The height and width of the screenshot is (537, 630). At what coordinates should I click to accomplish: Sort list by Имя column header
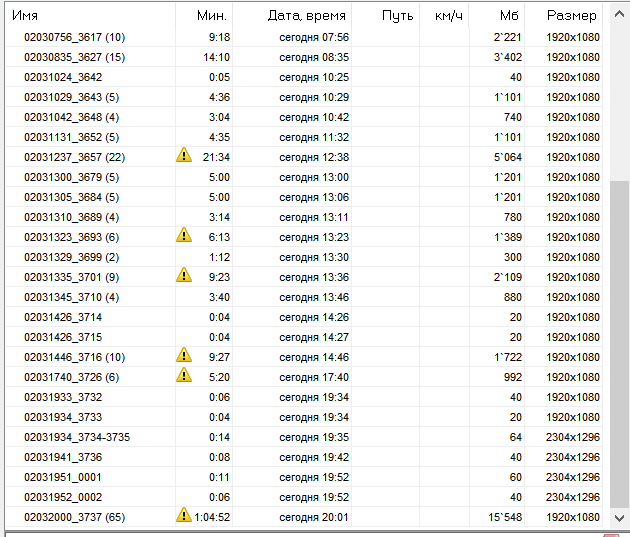tap(88, 15)
